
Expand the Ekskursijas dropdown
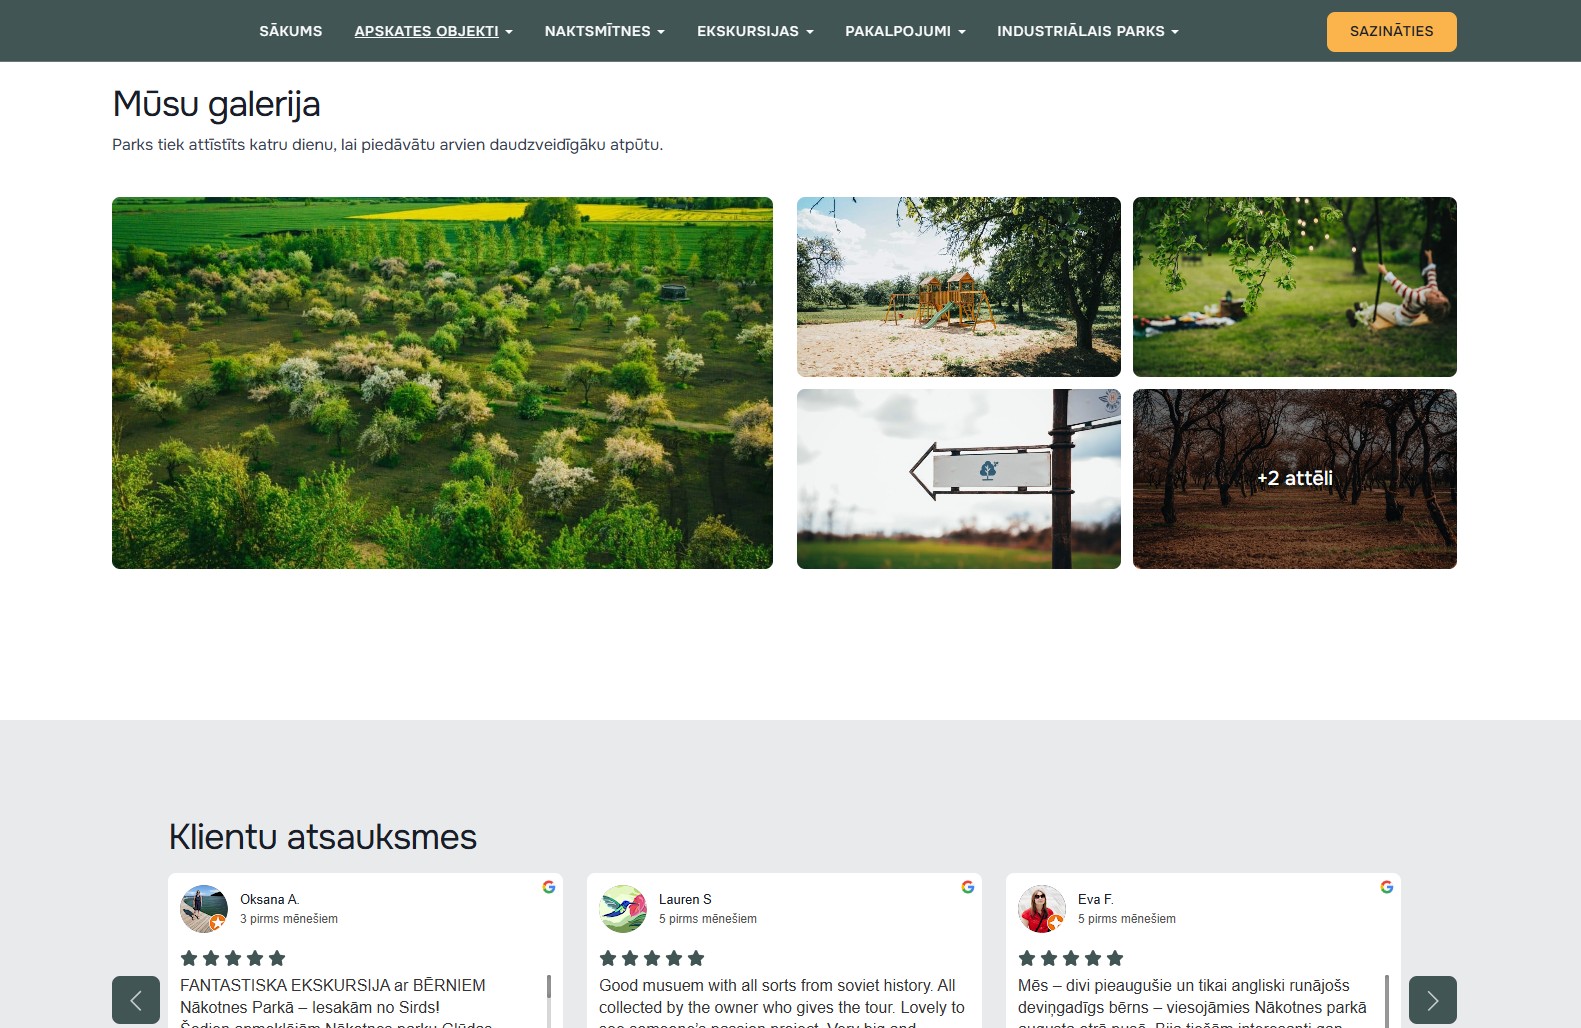pos(755,31)
